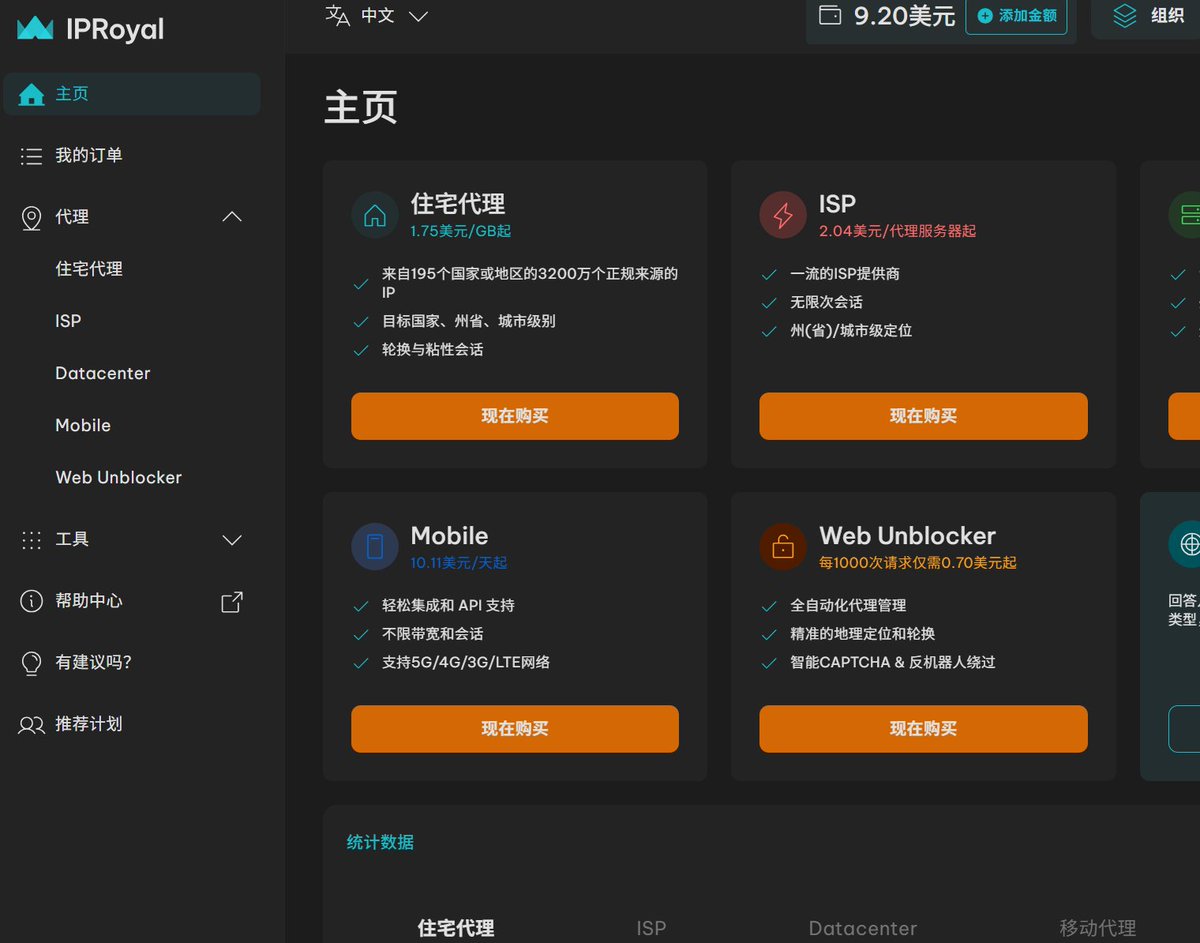Click the 住宅代理 card title
This screenshot has height=943, width=1200.
tap(458, 204)
